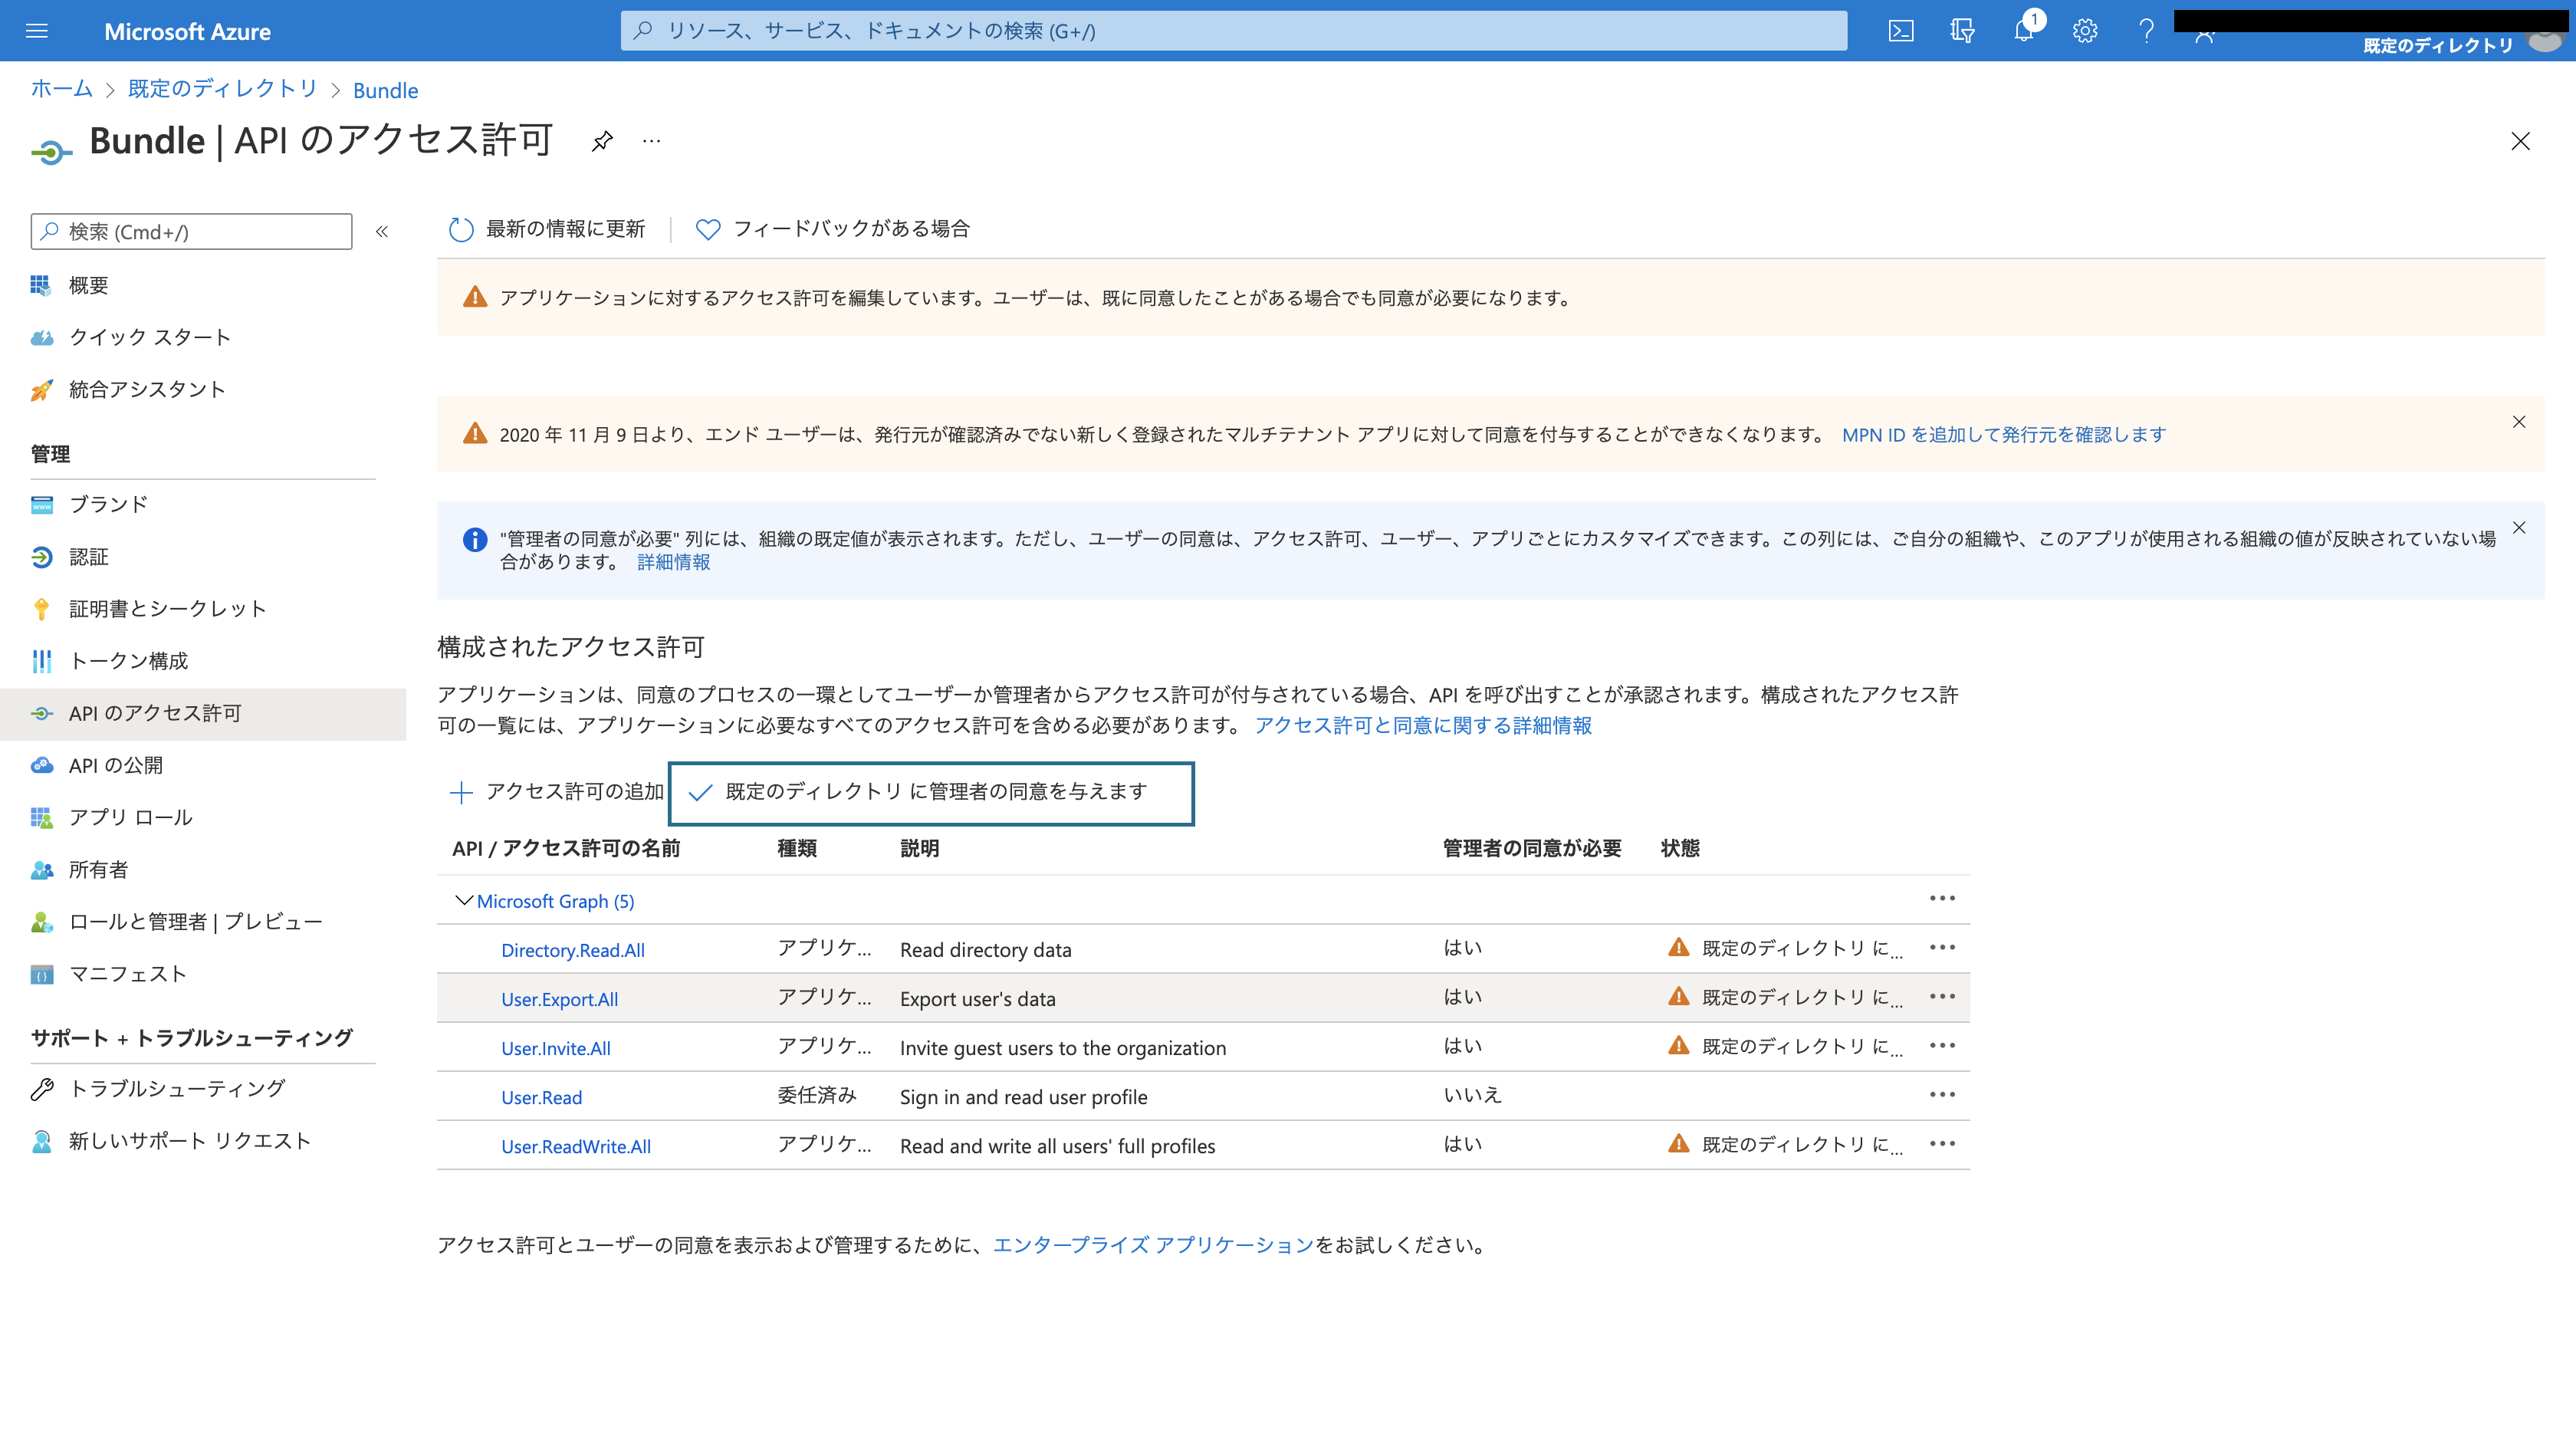
Task: Open Cloud Shell from the top bar
Action: coord(1901,31)
